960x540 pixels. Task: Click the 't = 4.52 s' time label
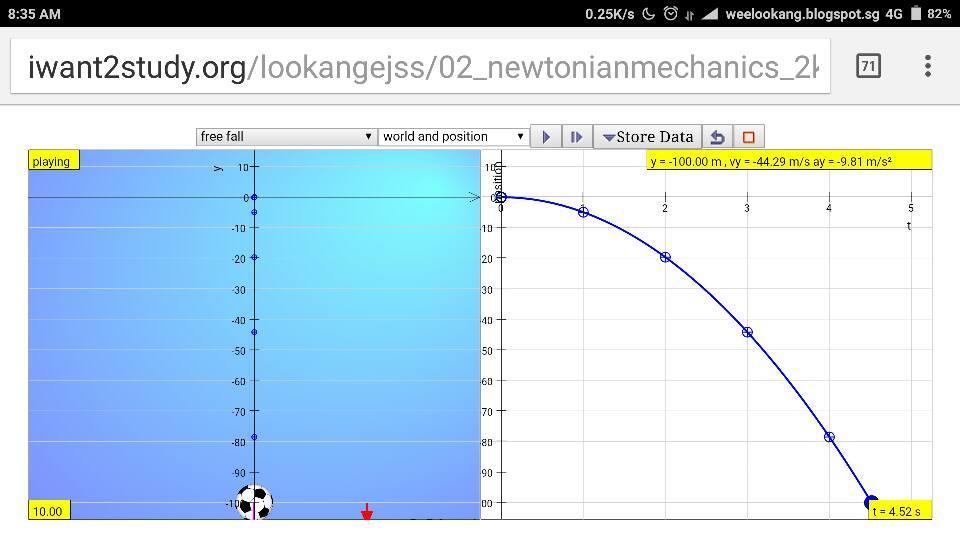899,511
